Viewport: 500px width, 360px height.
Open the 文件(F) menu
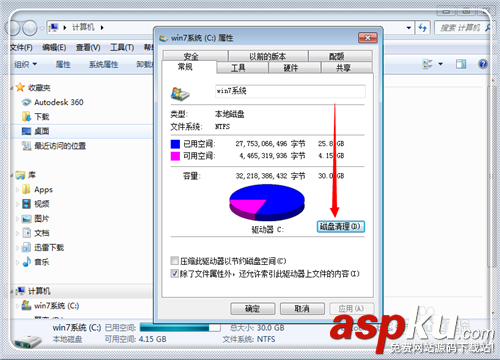(21, 48)
